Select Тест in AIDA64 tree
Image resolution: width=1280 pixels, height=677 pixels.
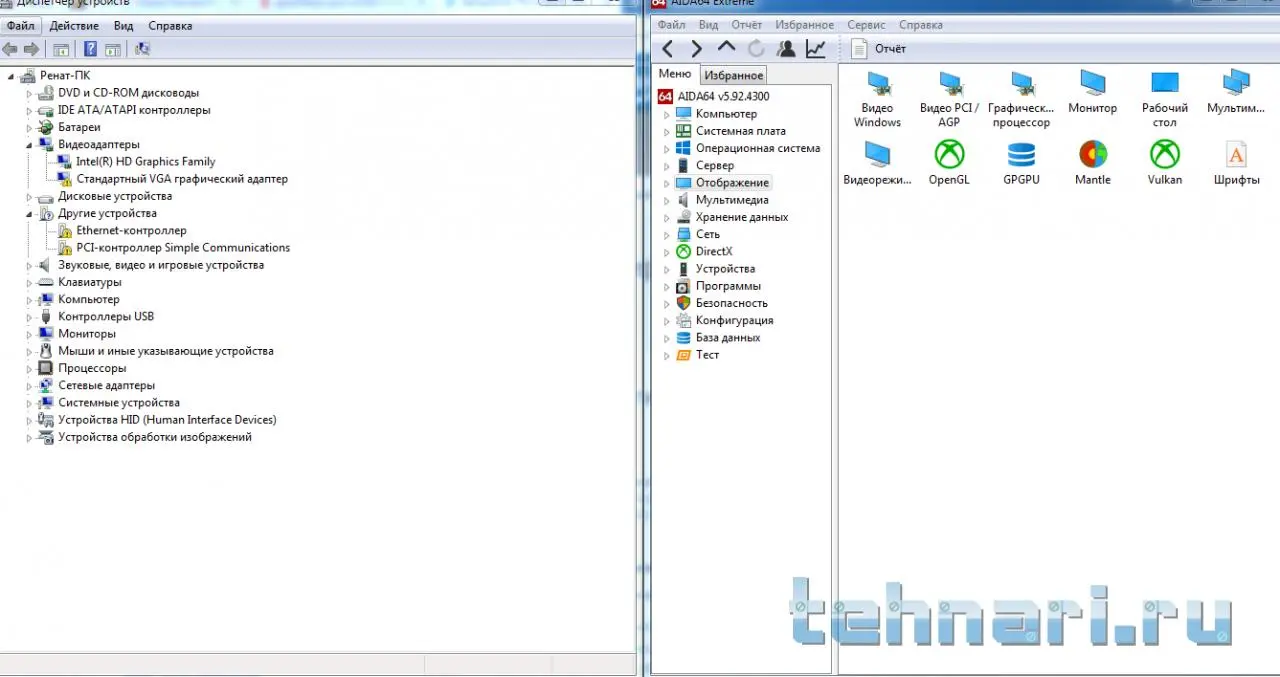(708, 355)
